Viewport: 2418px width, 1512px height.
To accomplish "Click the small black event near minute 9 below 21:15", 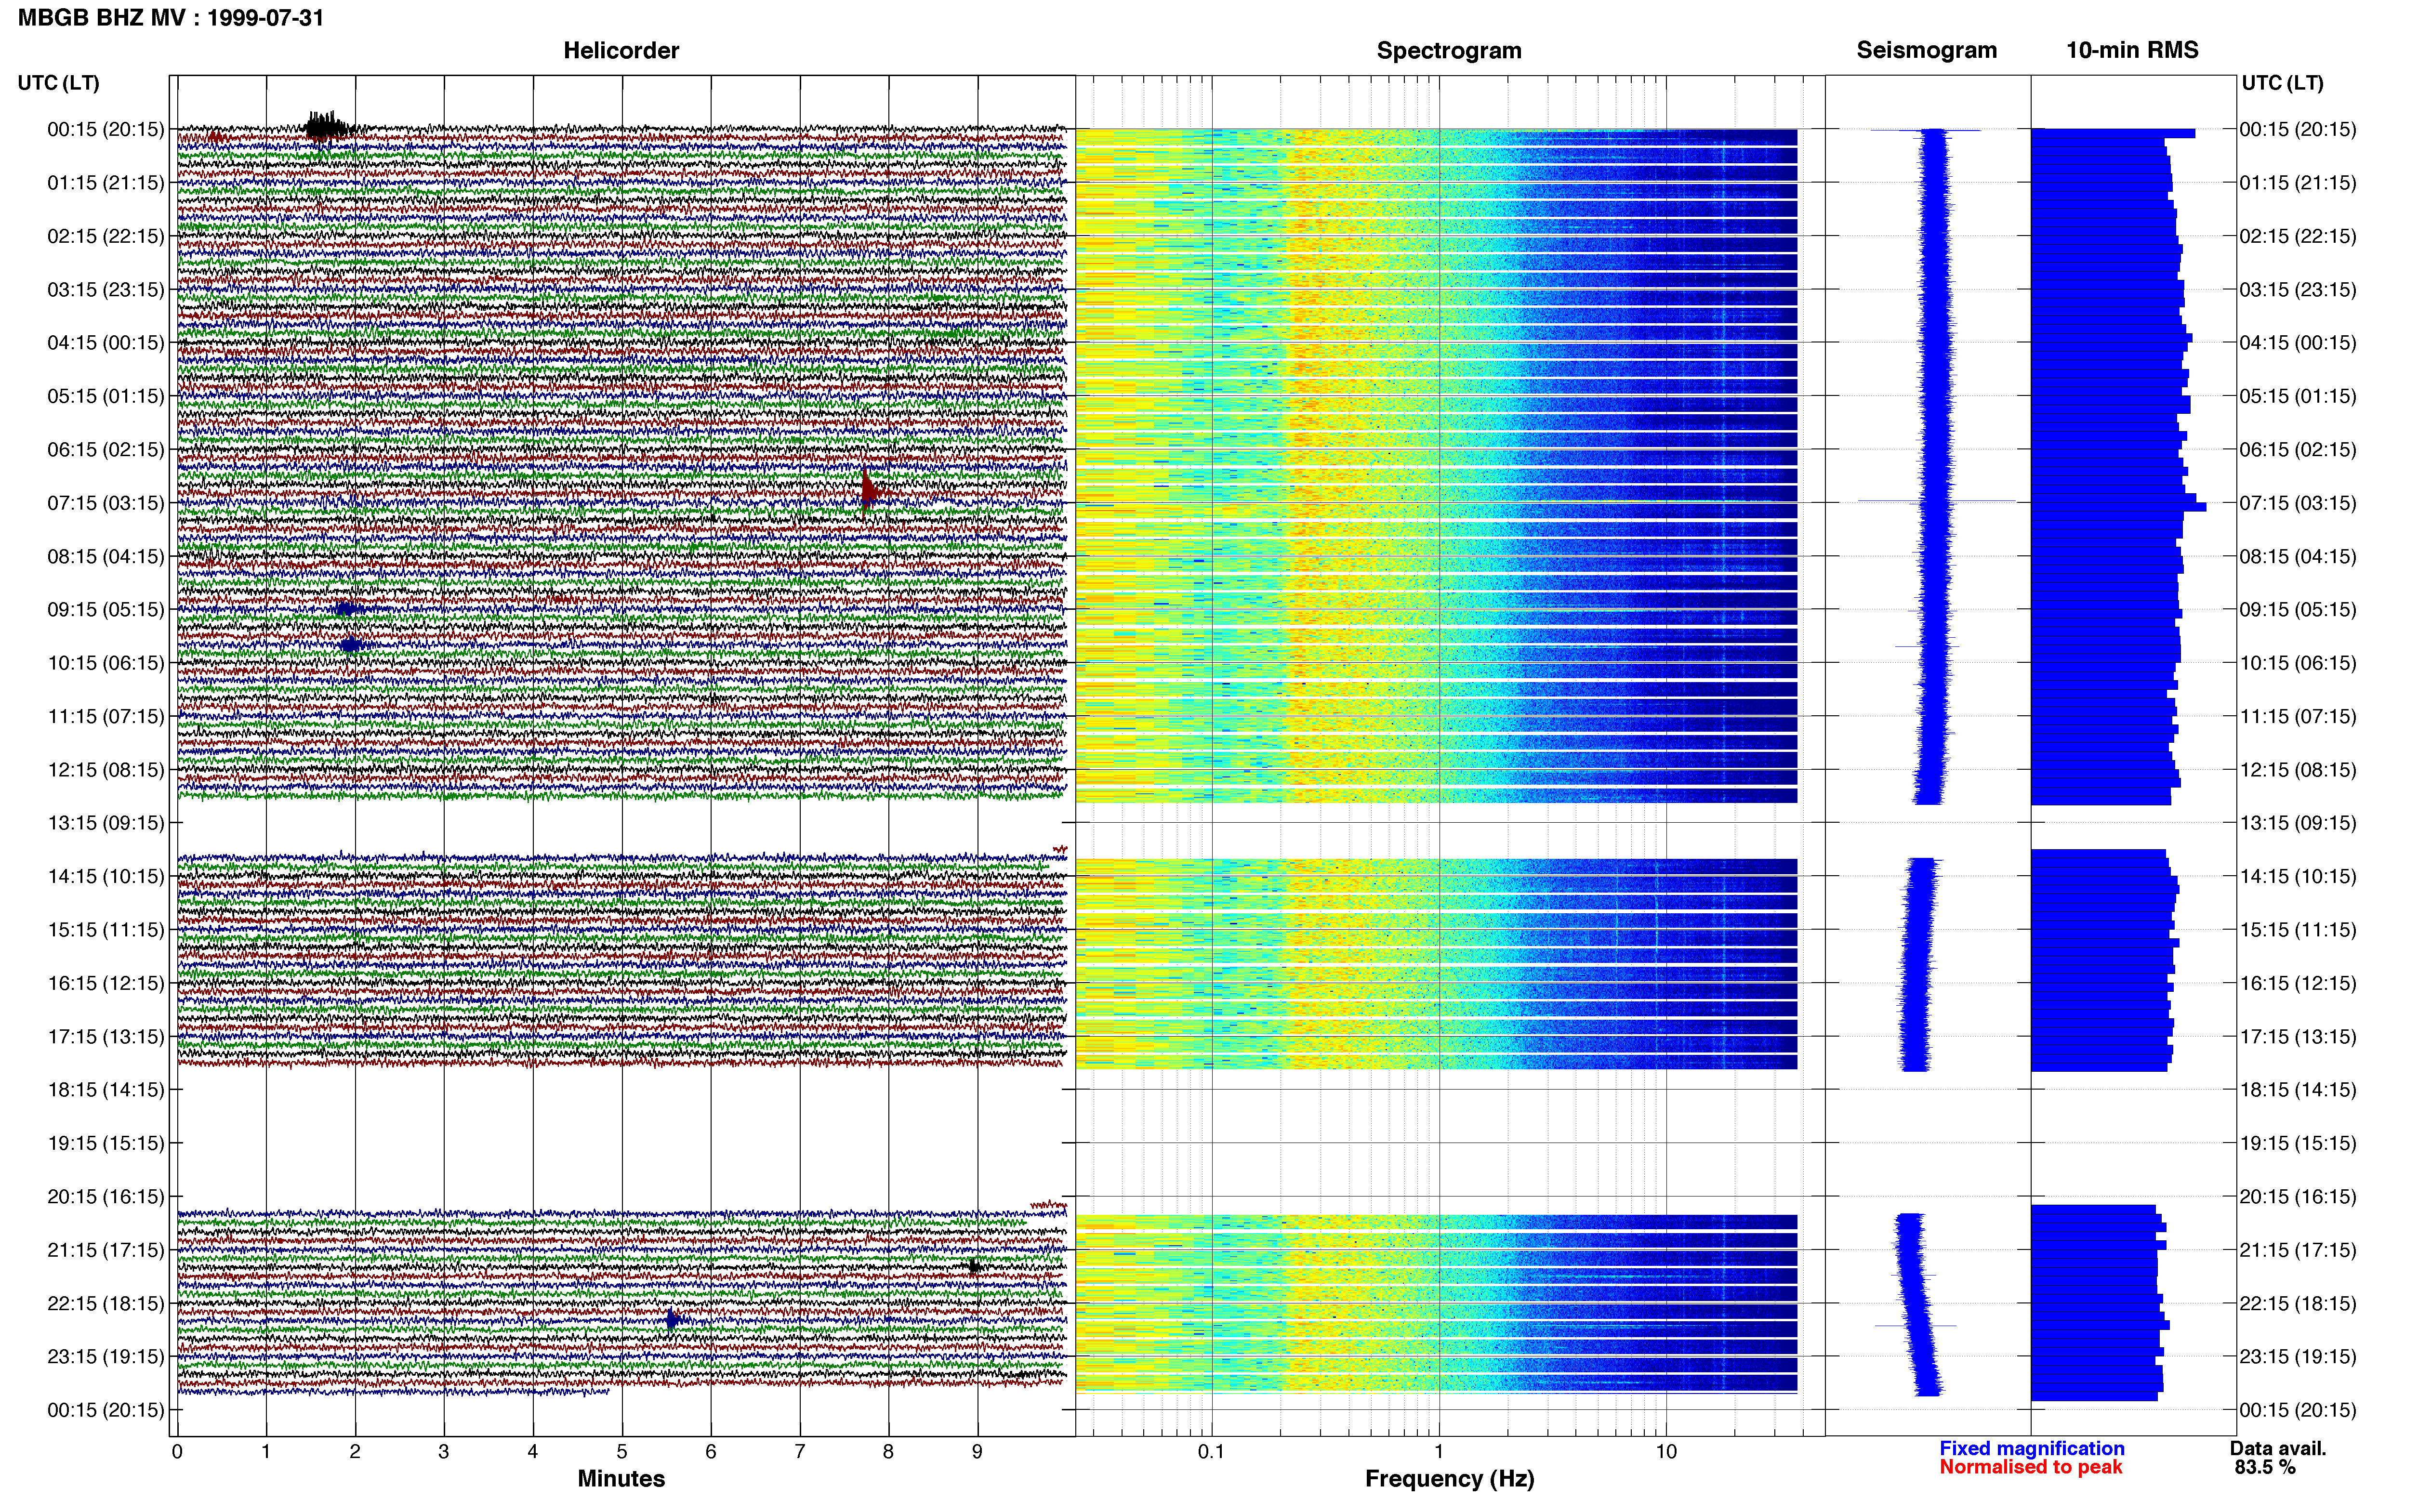I will click(x=973, y=1266).
